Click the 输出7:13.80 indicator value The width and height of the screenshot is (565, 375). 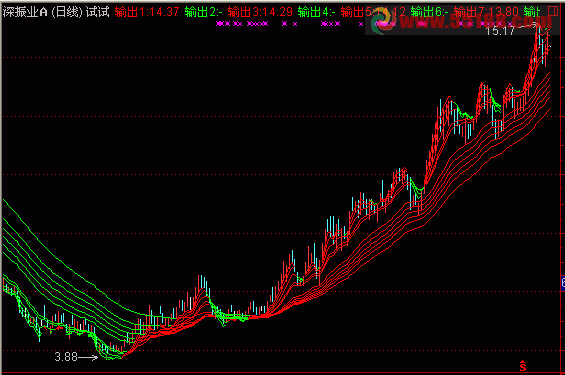tap(486, 12)
